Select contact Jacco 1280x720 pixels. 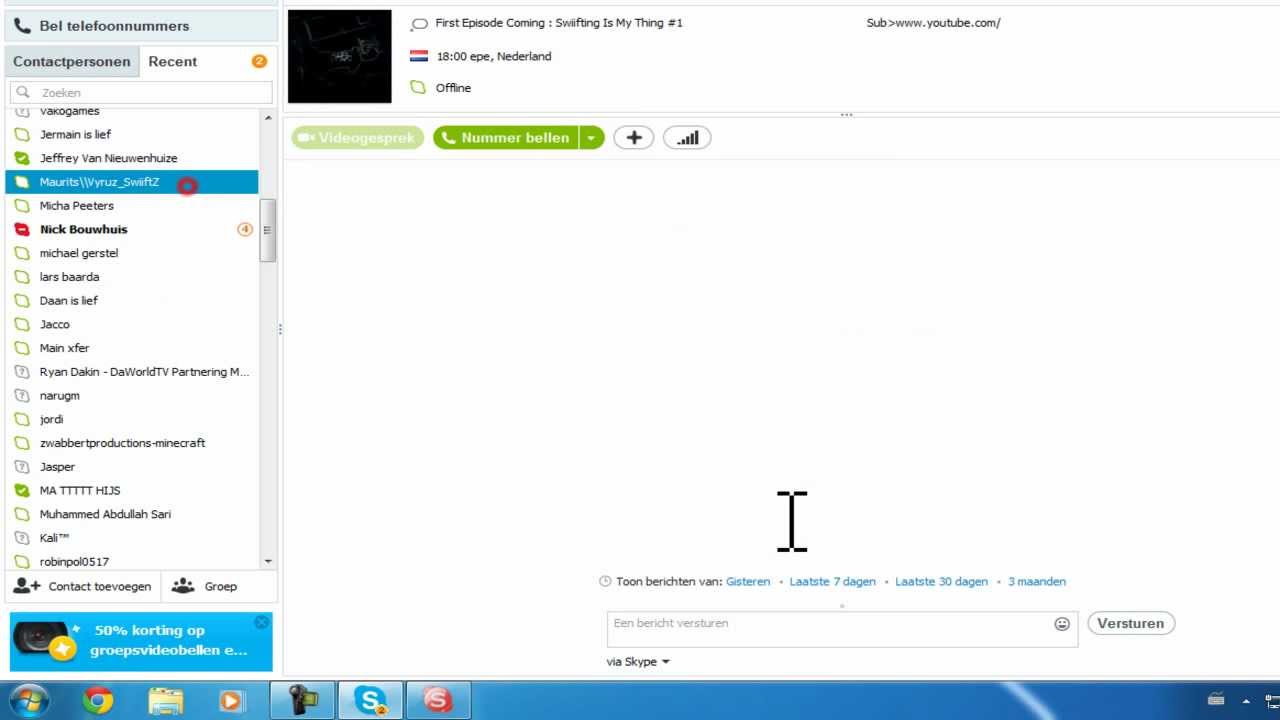[132, 324]
